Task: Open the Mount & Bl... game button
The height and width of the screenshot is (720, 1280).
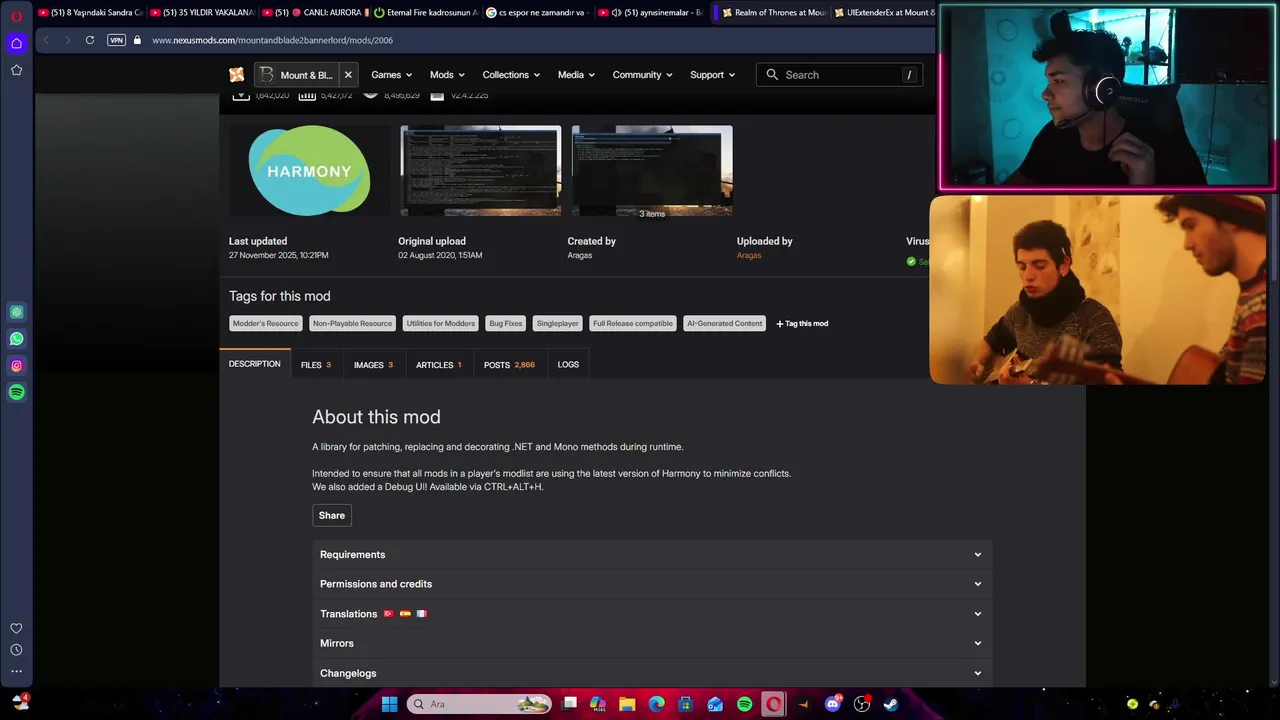Action: [297, 75]
